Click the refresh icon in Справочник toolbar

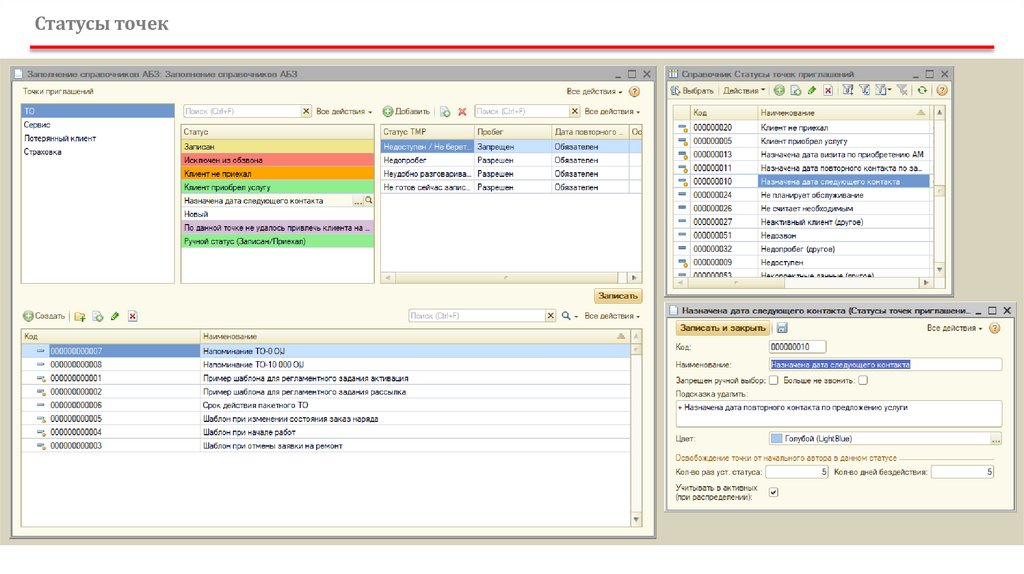pyautogui.click(x=922, y=90)
